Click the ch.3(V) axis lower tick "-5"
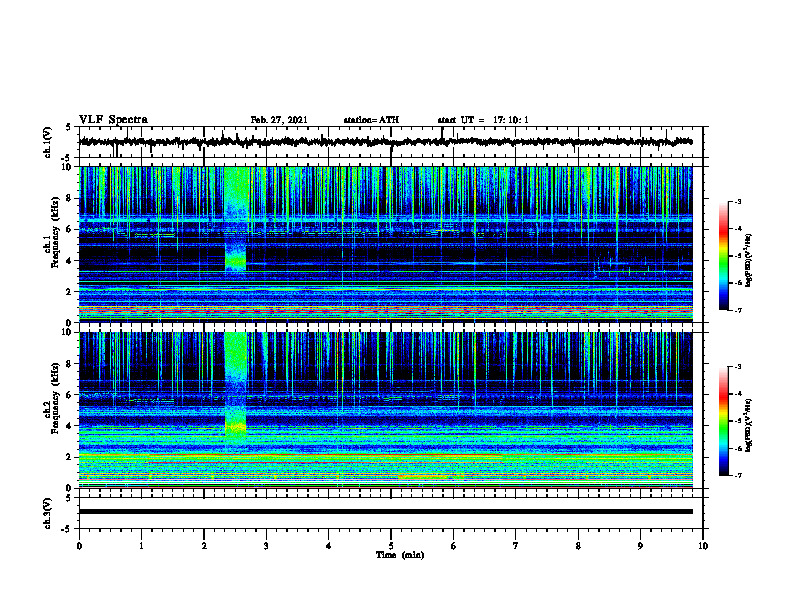The height and width of the screenshot is (612, 792). (x=66, y=529)
